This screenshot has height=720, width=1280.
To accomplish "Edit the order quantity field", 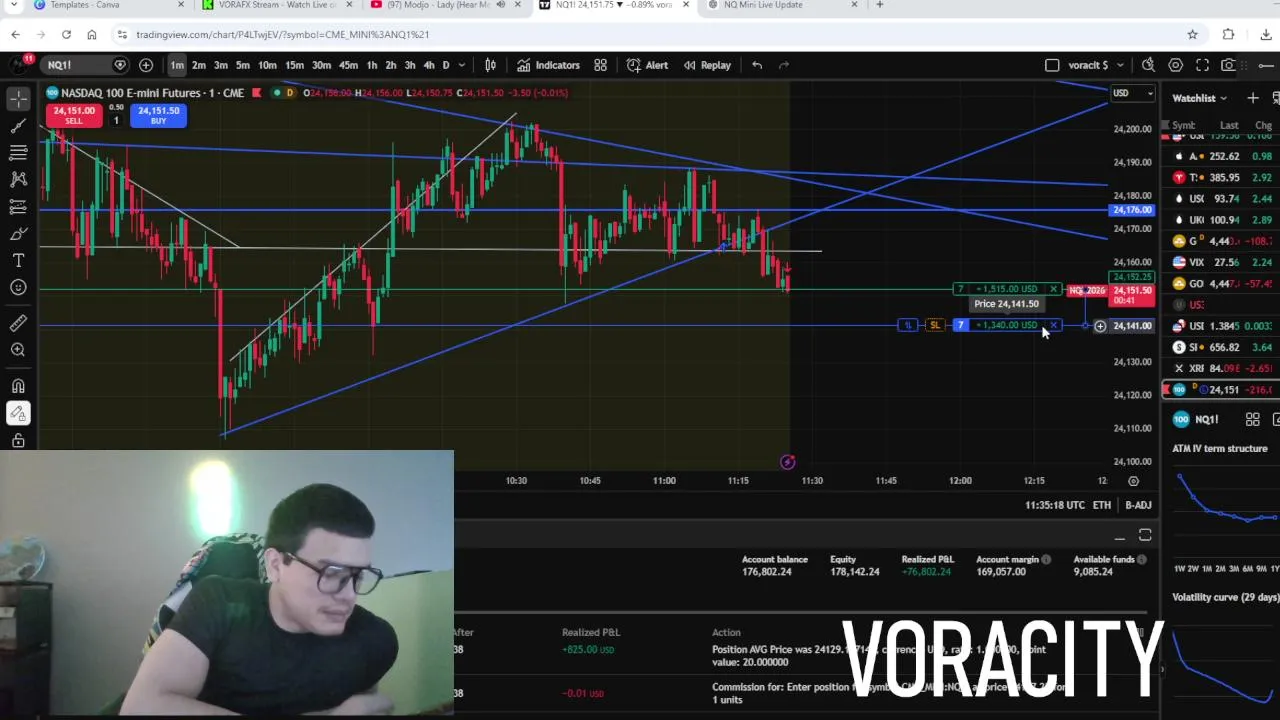I will [116, 120].
